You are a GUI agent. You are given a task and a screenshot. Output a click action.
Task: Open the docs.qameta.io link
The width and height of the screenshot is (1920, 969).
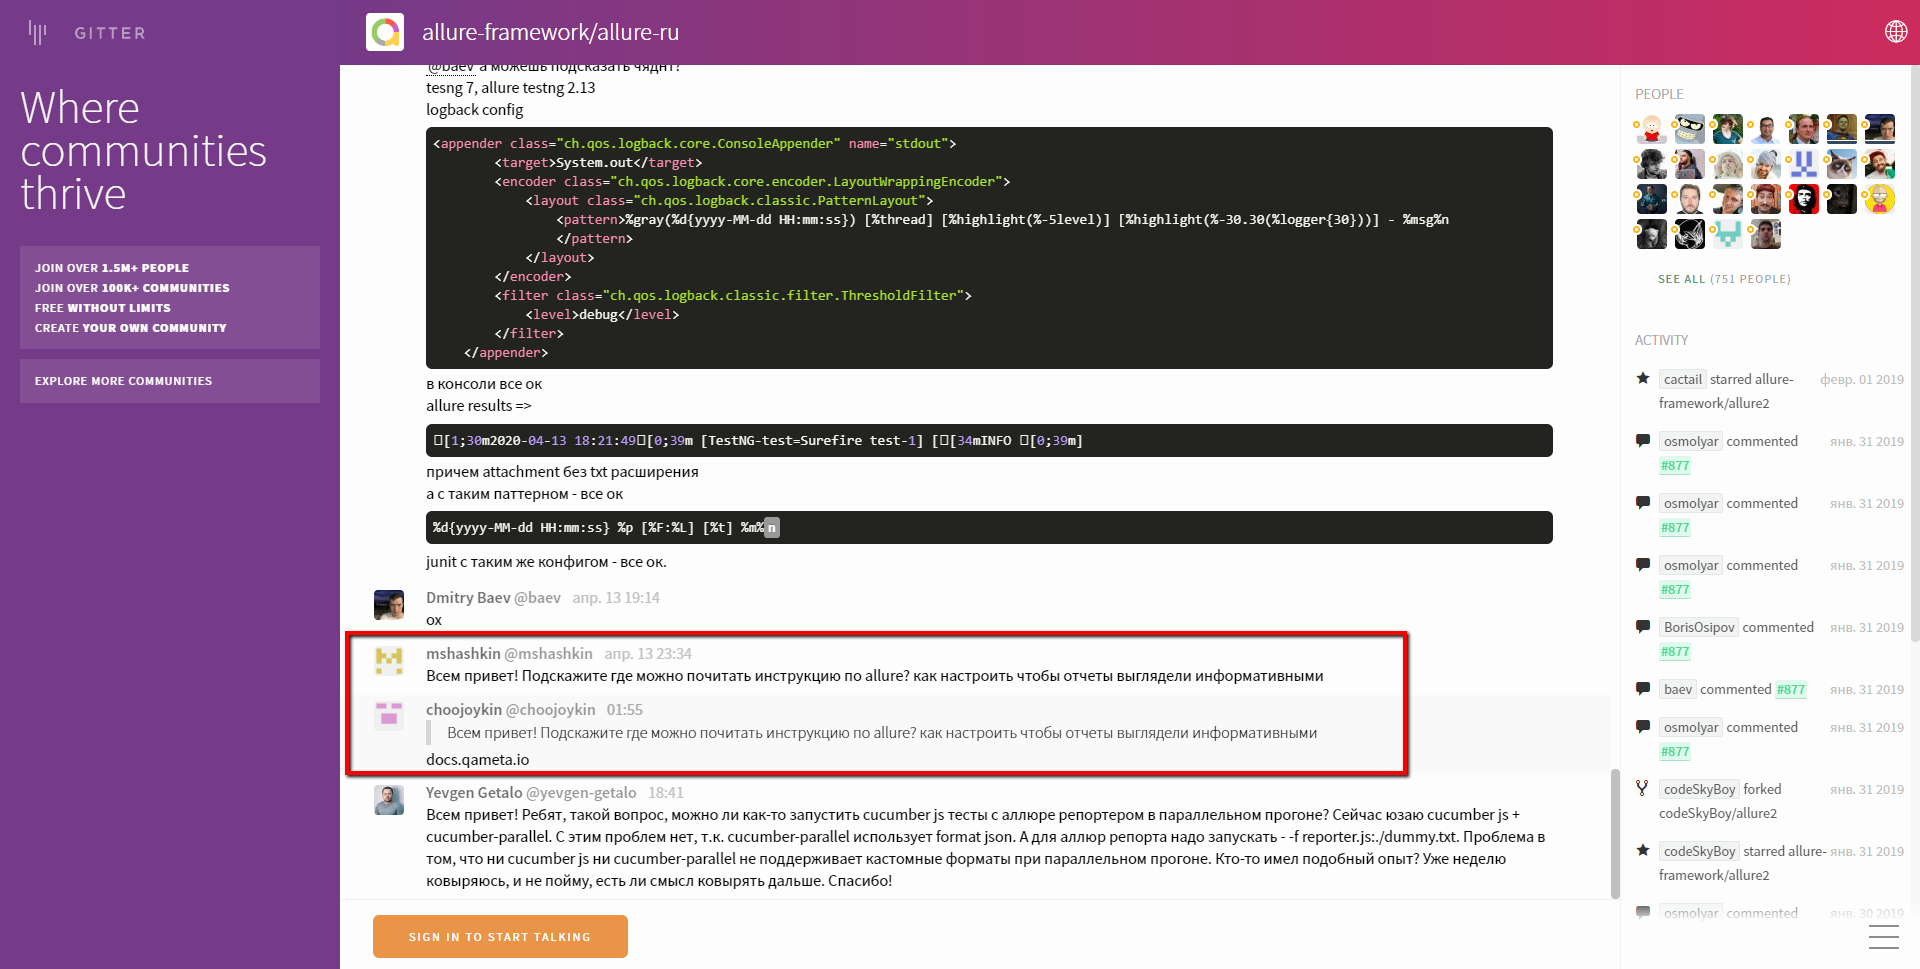coord(478,760)
